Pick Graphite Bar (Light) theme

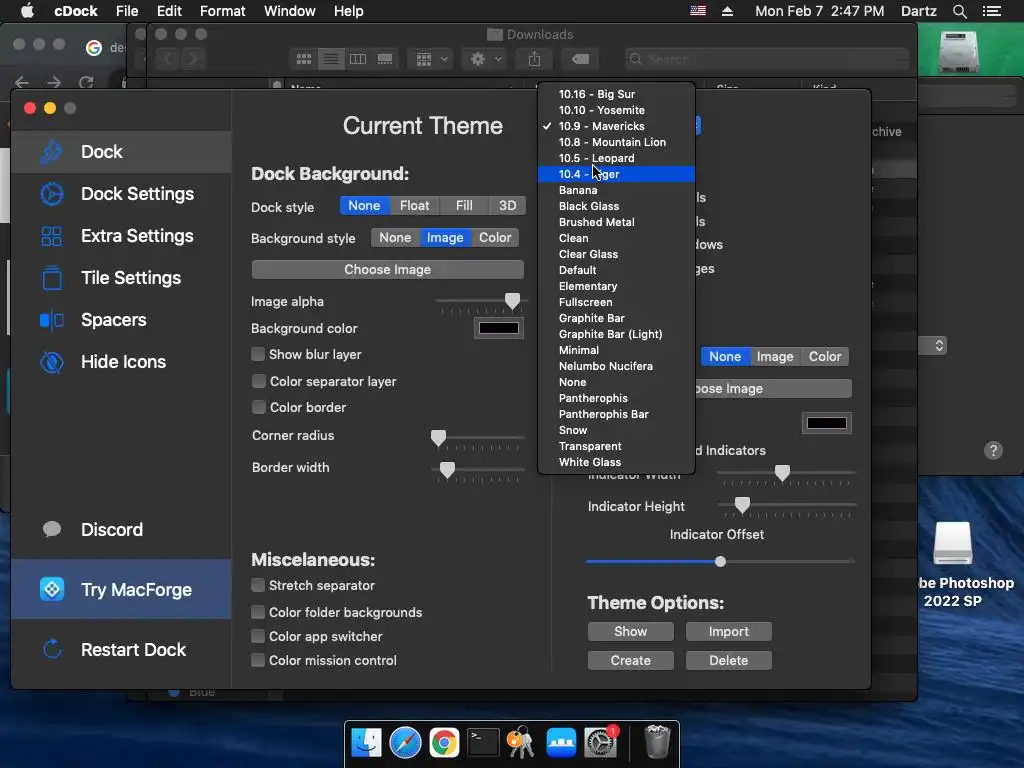point(616,334)
